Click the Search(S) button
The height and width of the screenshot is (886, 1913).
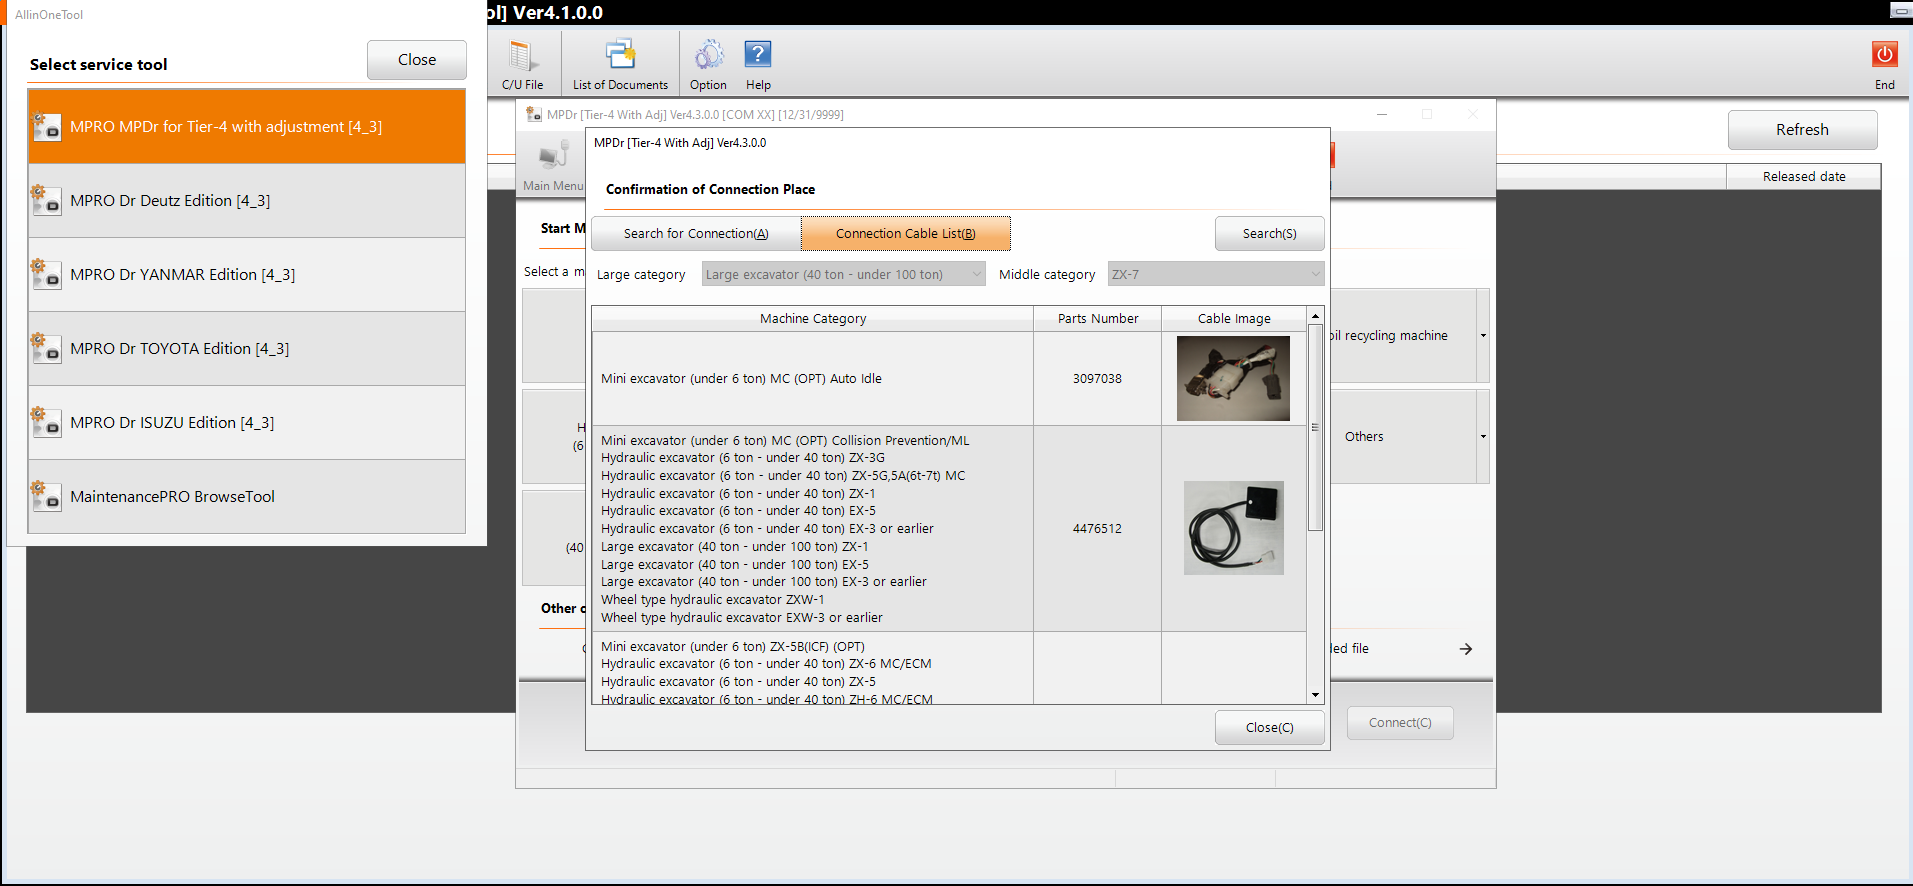1269,234
